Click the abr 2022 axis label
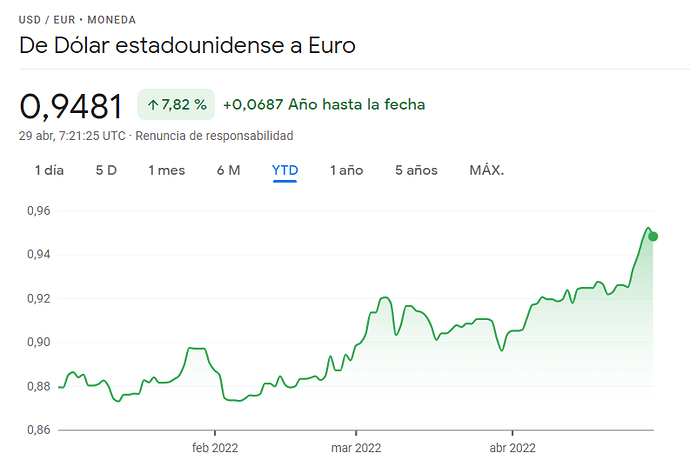 coord(510,447)
